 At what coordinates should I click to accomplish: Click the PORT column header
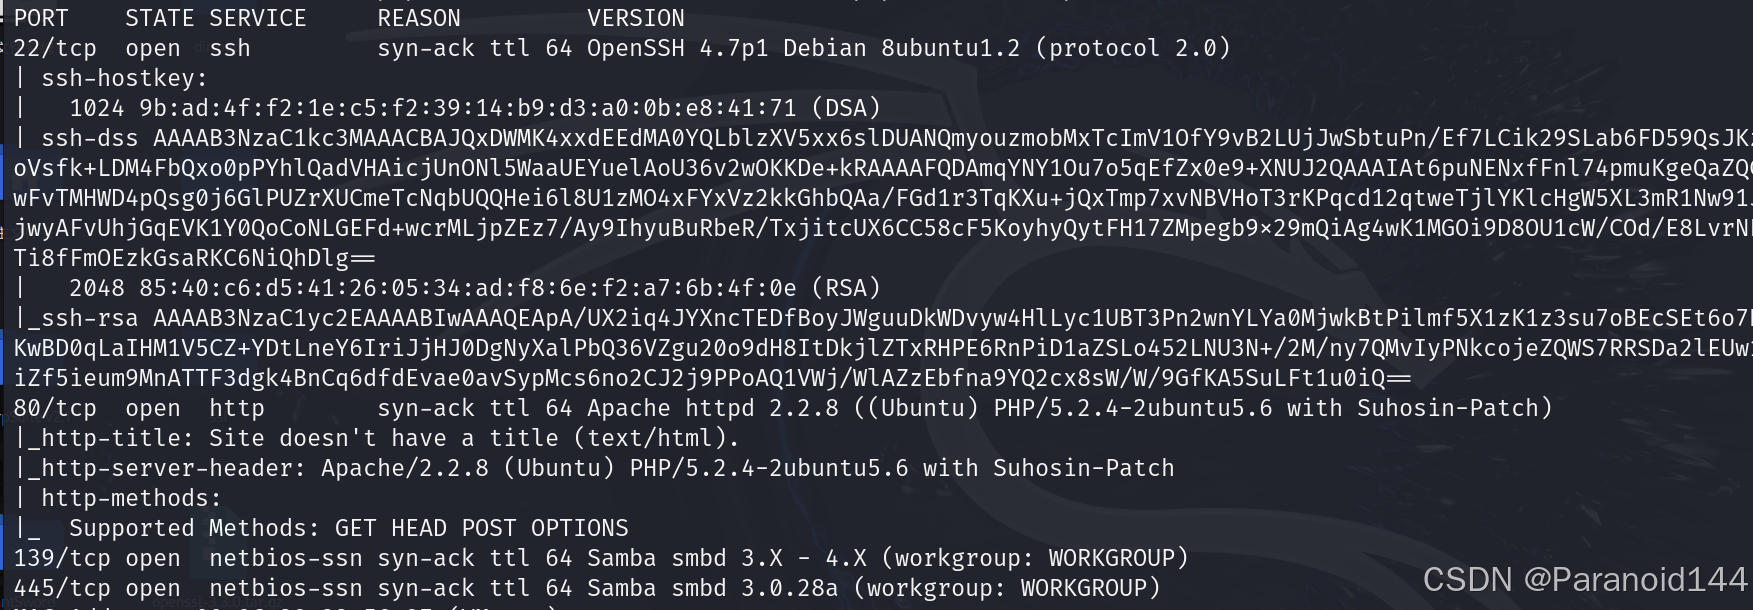41,18
